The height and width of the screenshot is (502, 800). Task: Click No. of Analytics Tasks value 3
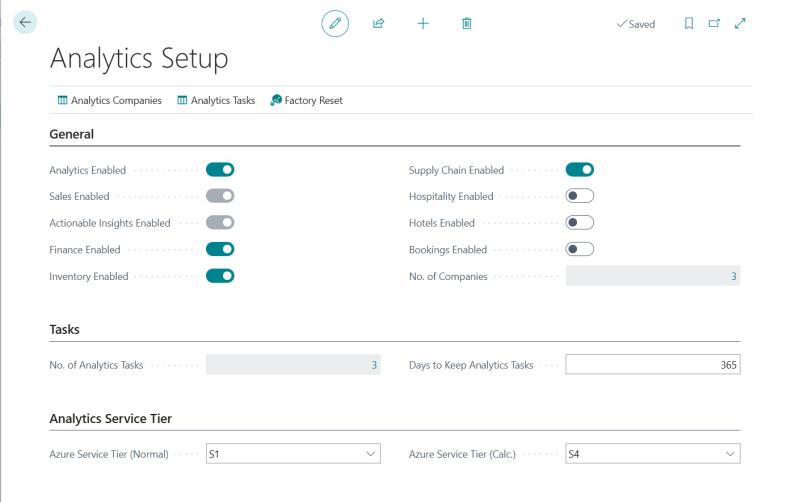tap(374, 365)
